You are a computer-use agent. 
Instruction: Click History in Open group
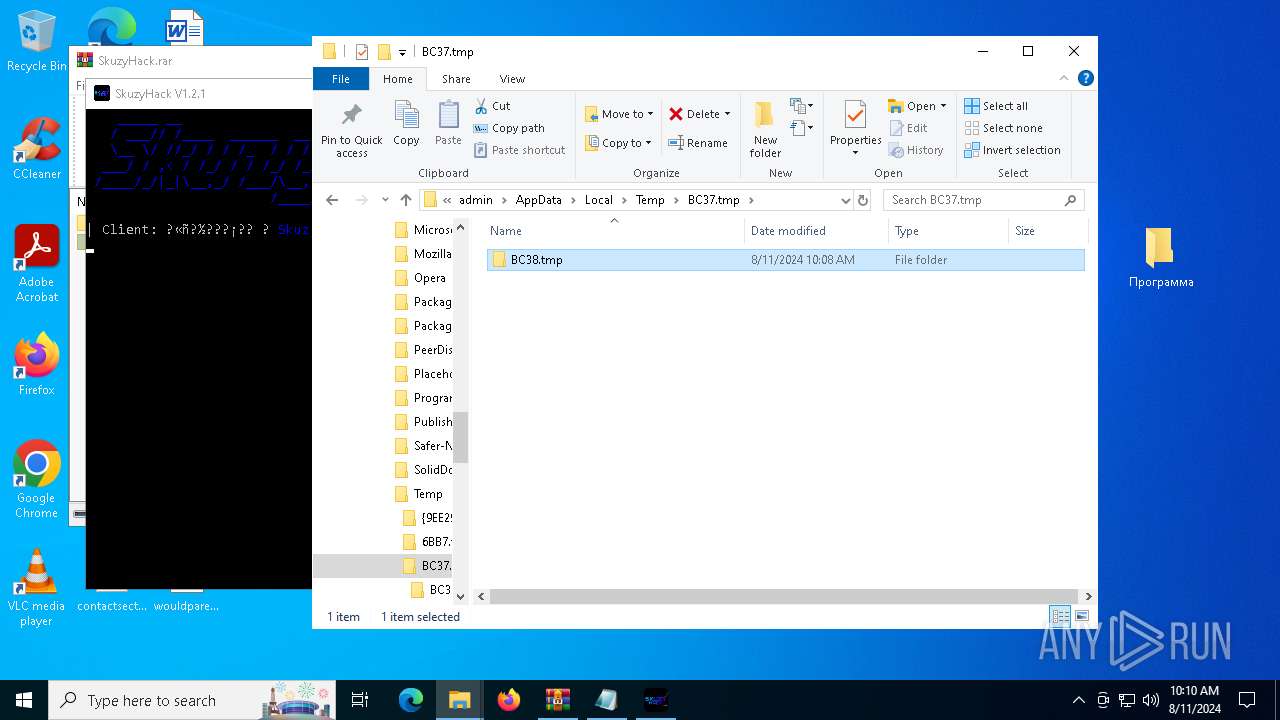point(915,150)
